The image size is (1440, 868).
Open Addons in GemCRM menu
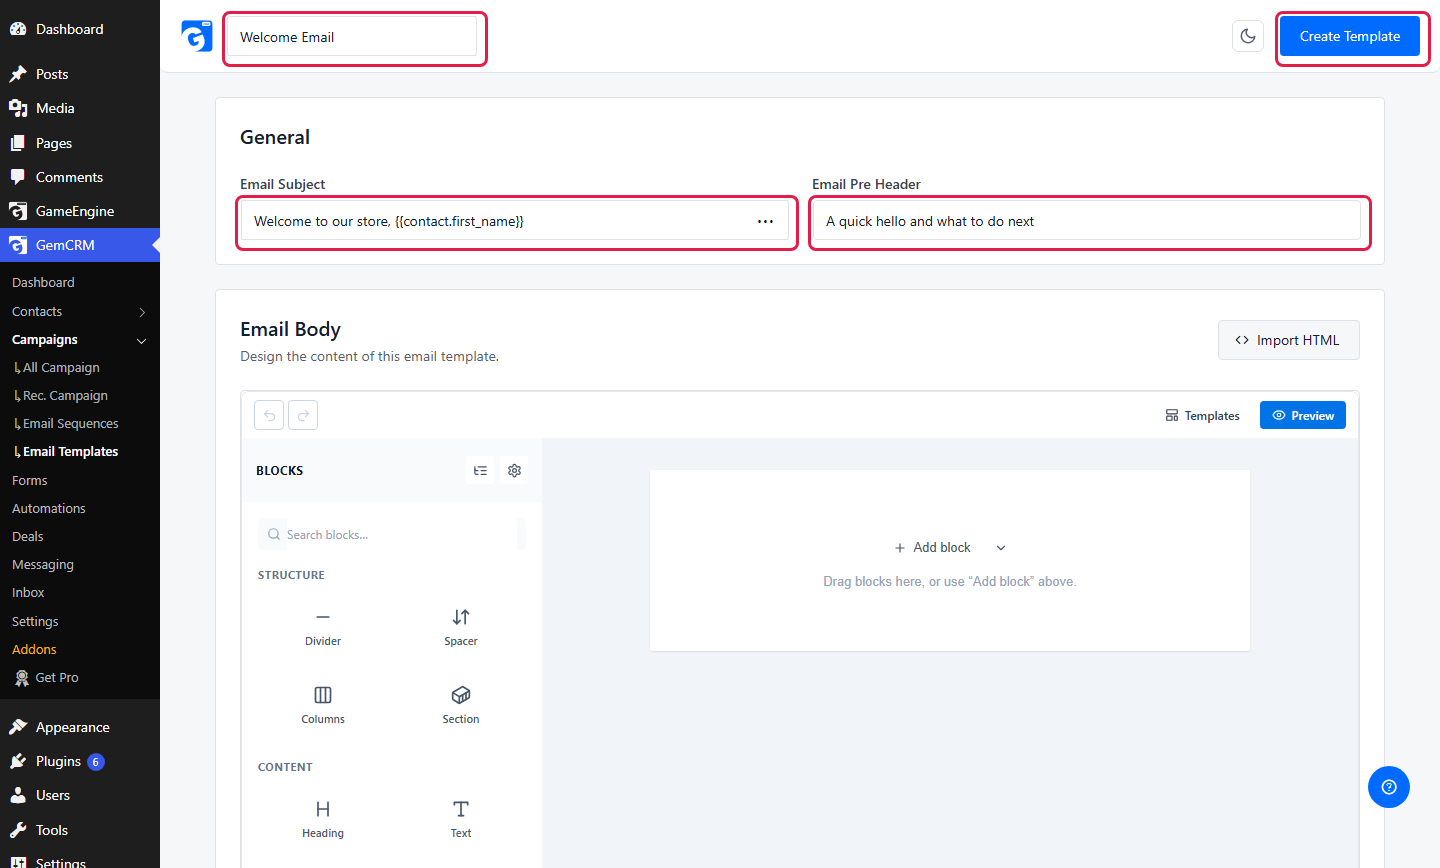34,649
